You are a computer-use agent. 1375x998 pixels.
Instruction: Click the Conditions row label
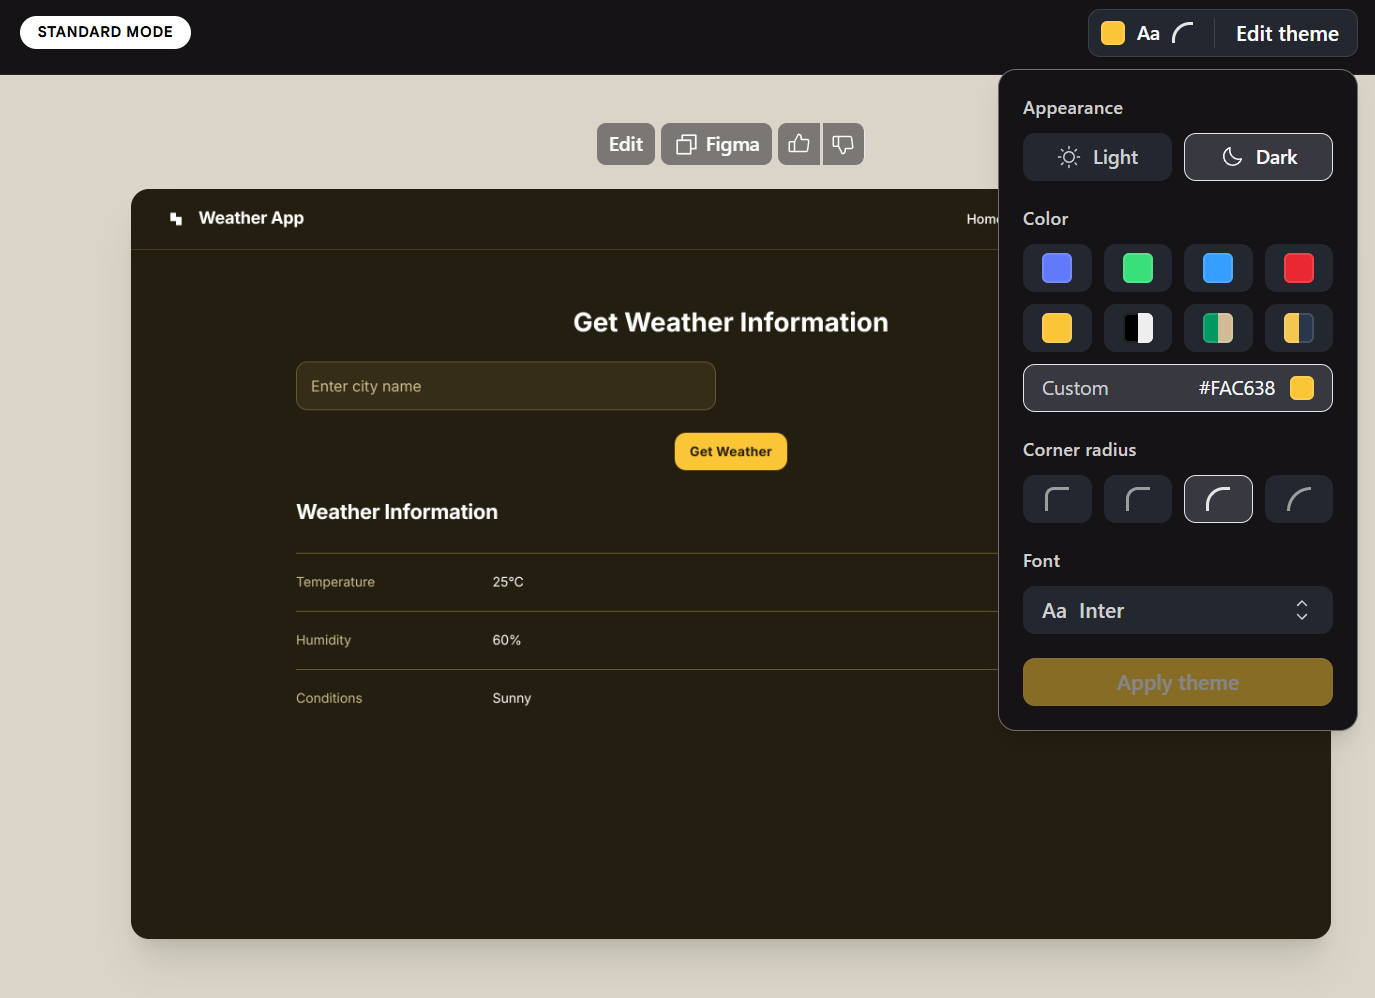[x=329, y=698]
